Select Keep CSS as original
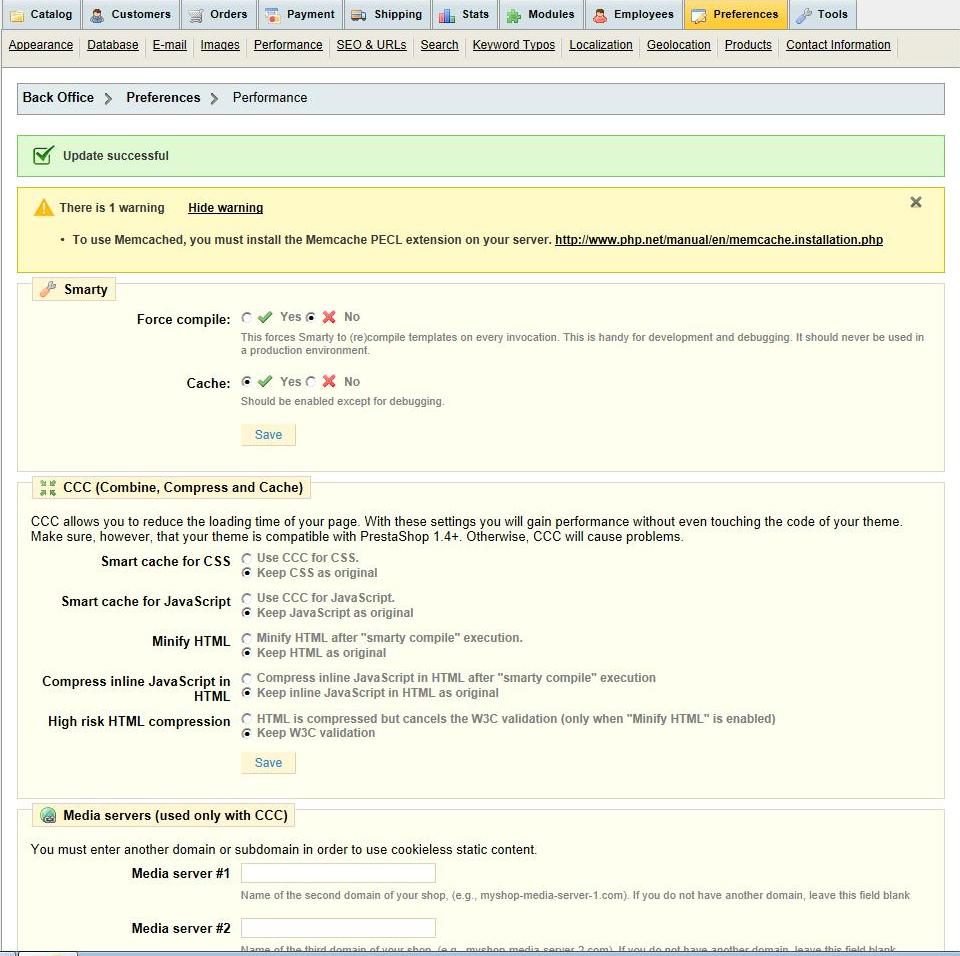 pyautogui.click(x=246, y=573)
